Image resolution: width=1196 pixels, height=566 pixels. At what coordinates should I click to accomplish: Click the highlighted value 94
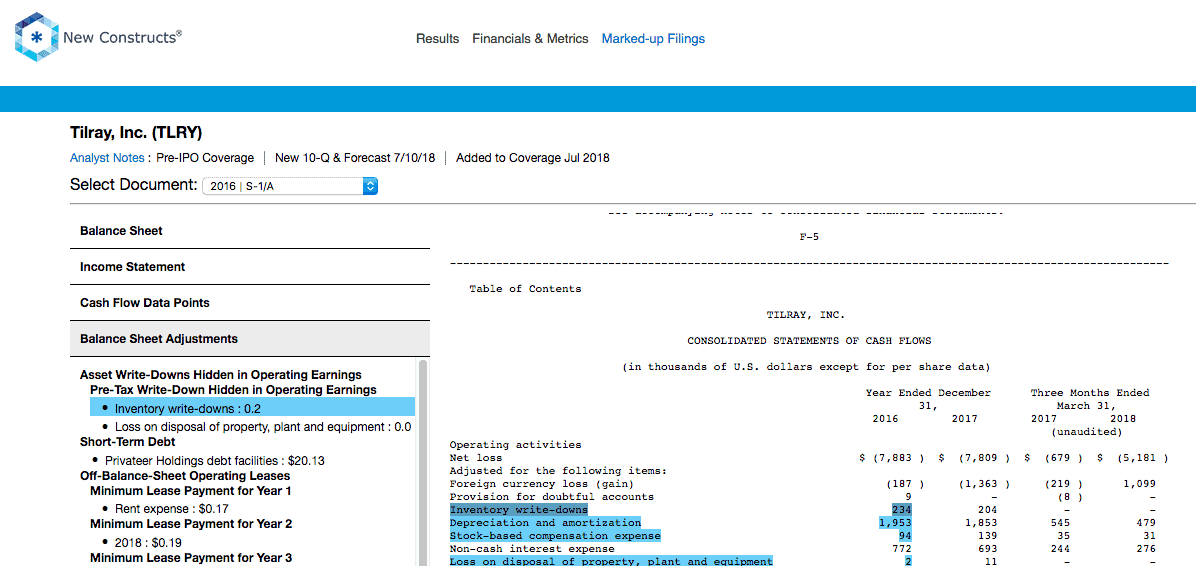coord(904,535)
